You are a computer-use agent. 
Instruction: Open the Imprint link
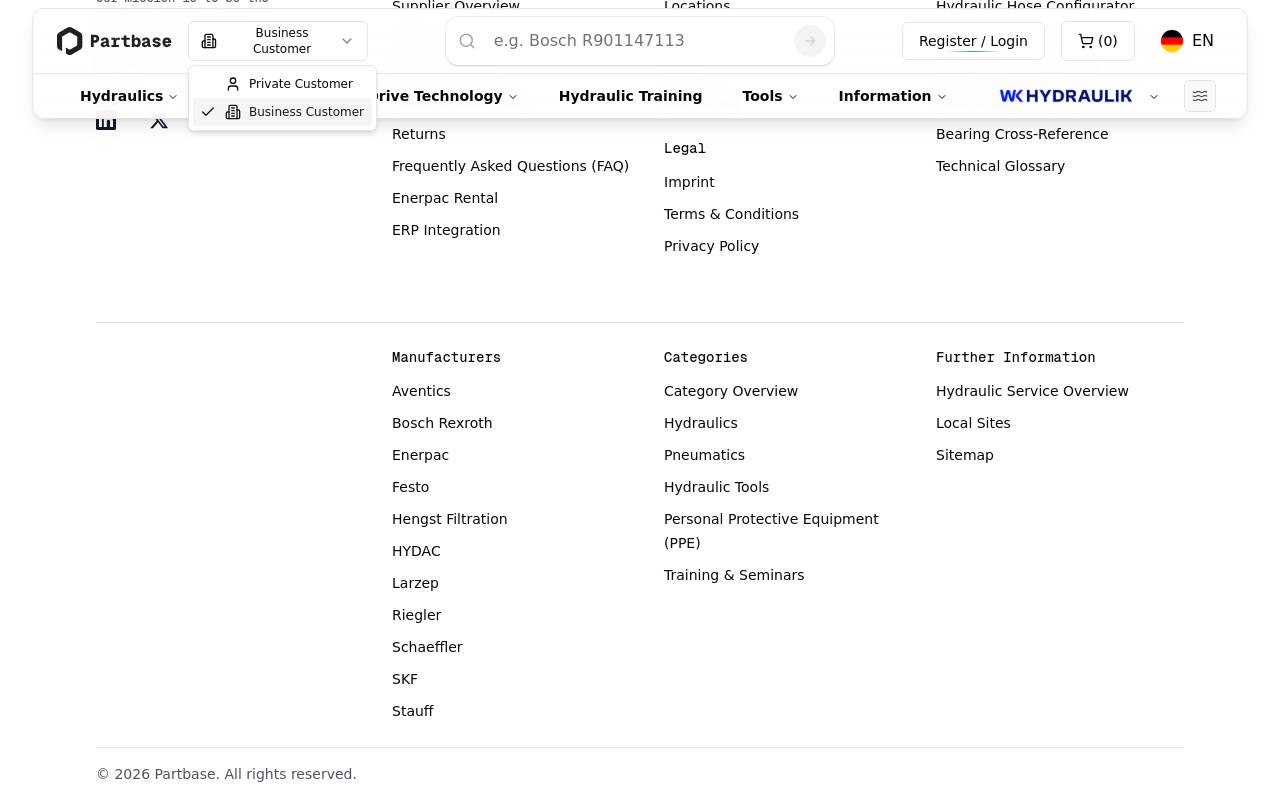[x=689, y=182]
